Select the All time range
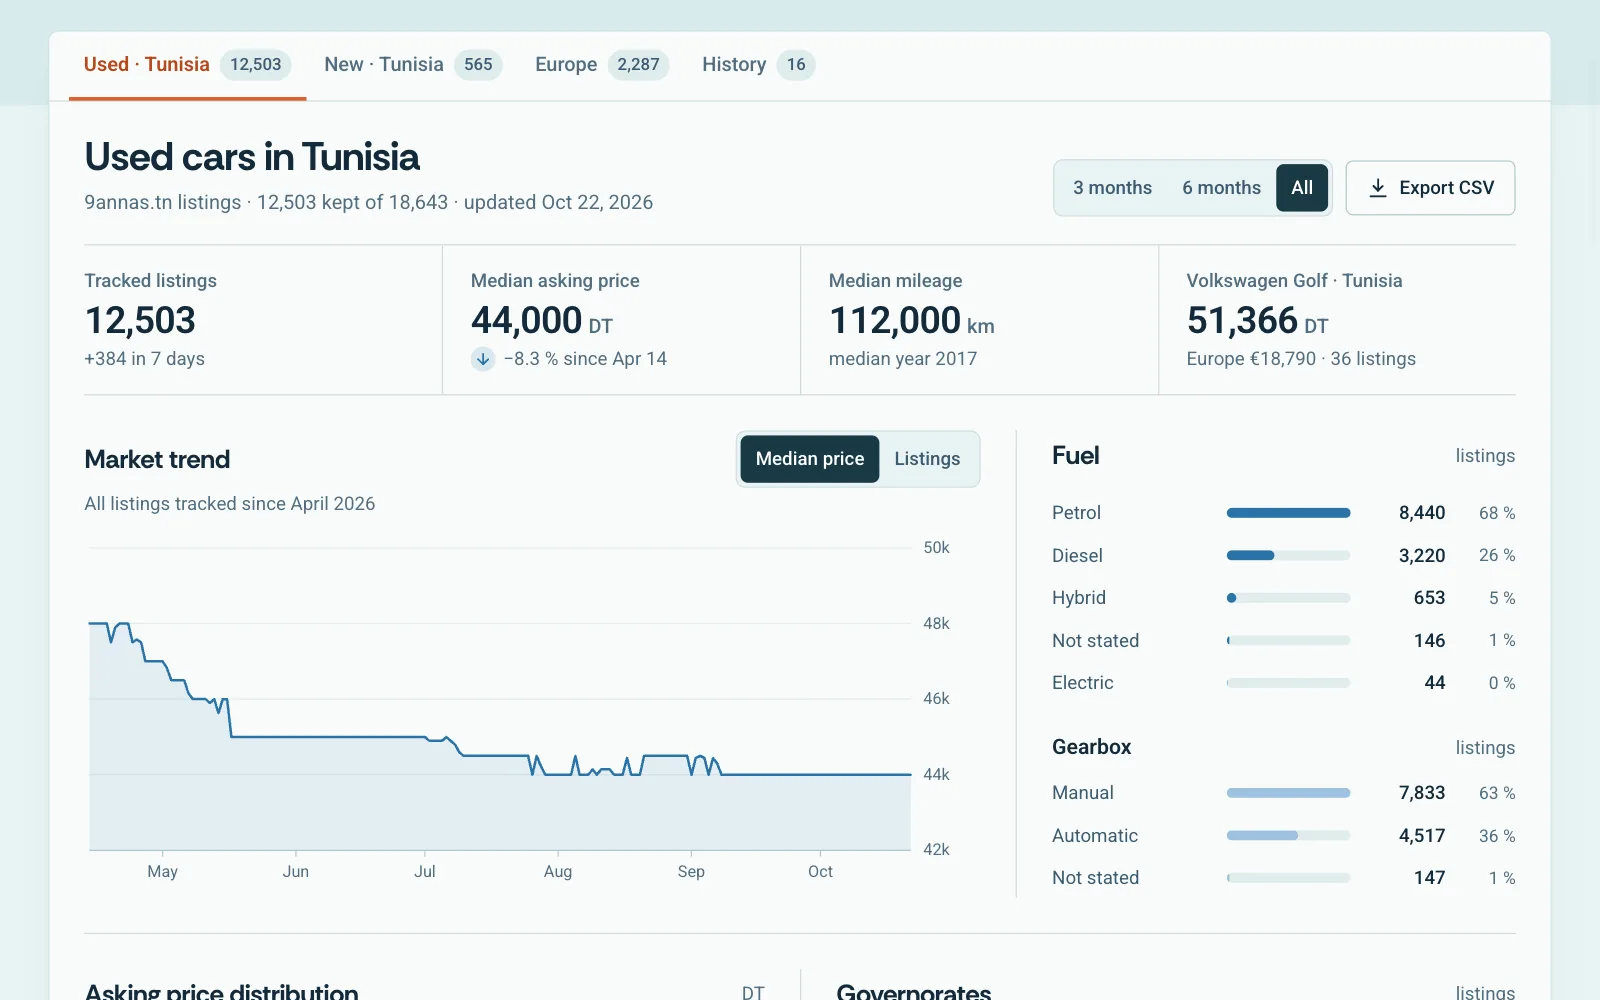The height and width of the screenshot is (1000, 1600). 1302,188
